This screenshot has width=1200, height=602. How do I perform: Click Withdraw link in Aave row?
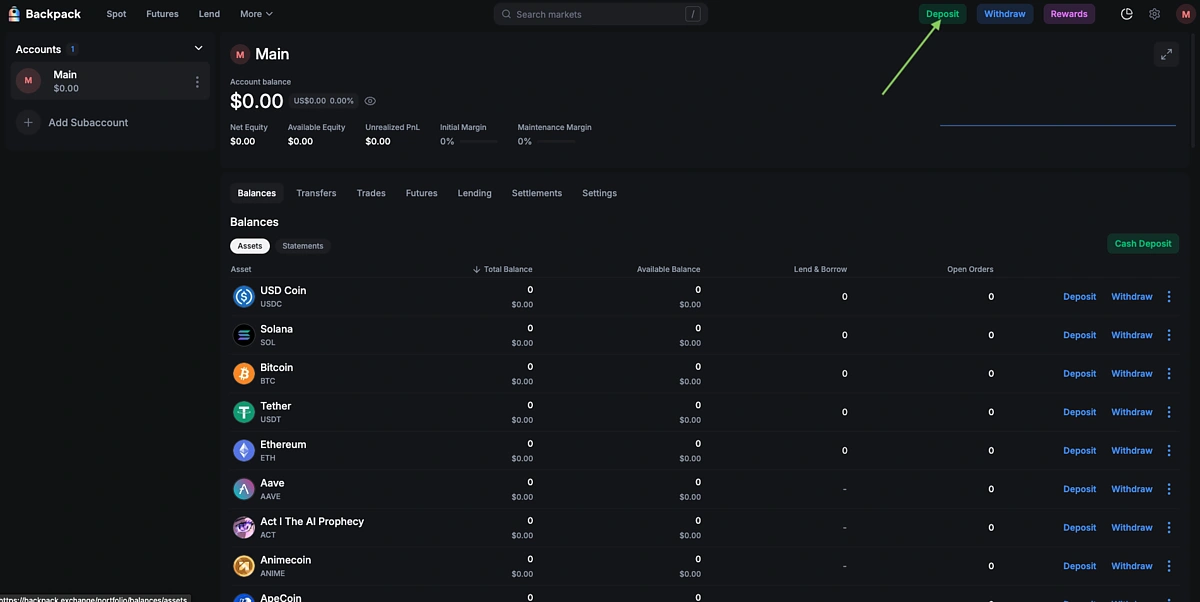pos(1132,489)
